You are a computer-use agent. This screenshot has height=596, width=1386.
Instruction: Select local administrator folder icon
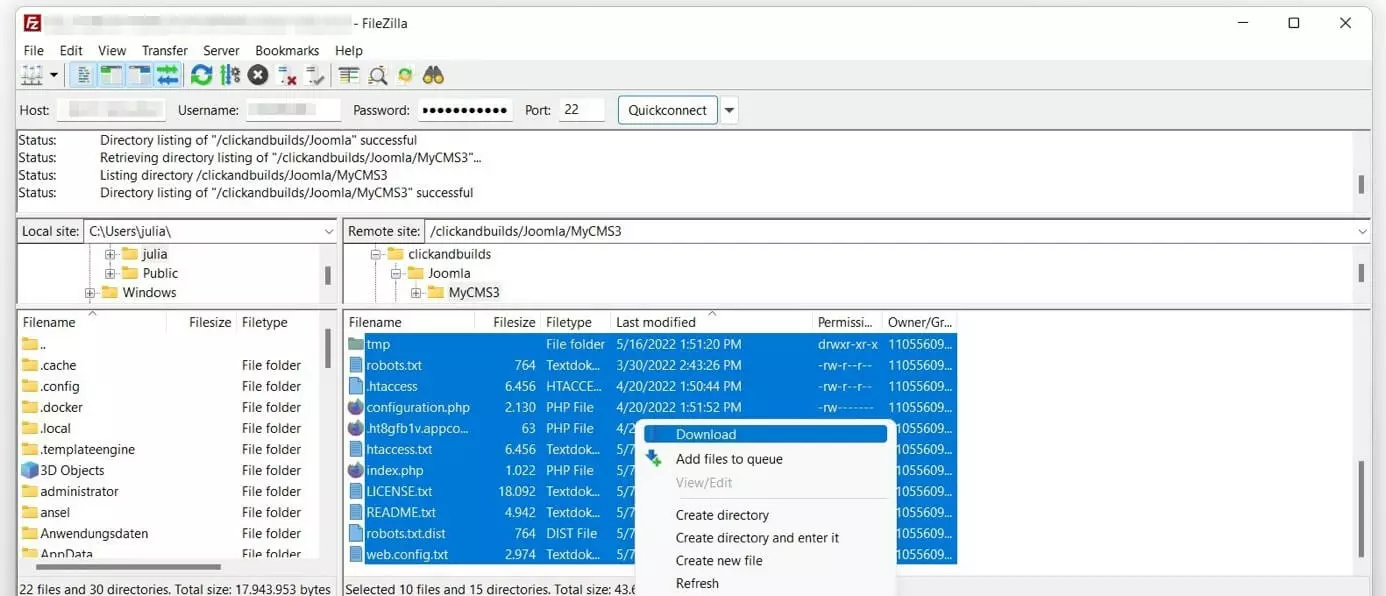point(30,491)
